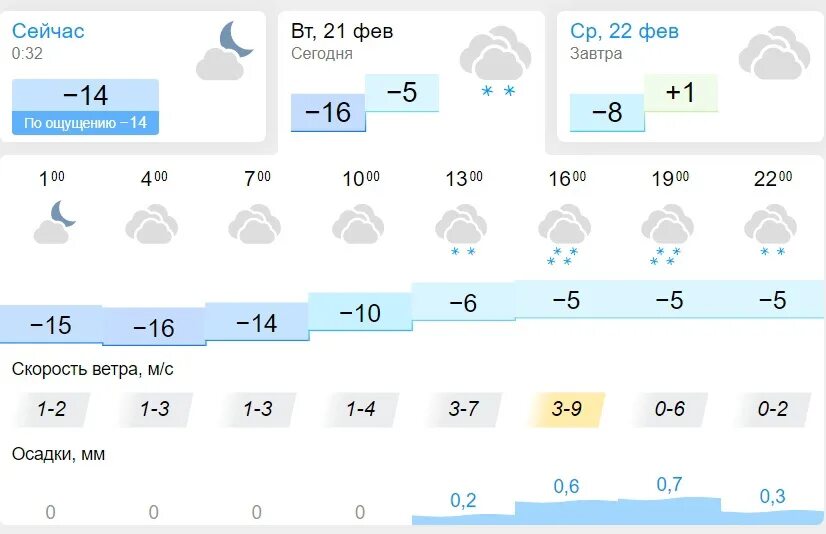
Task: Click the −10 temperature bar at 10:00
Action: coord(360,312)
